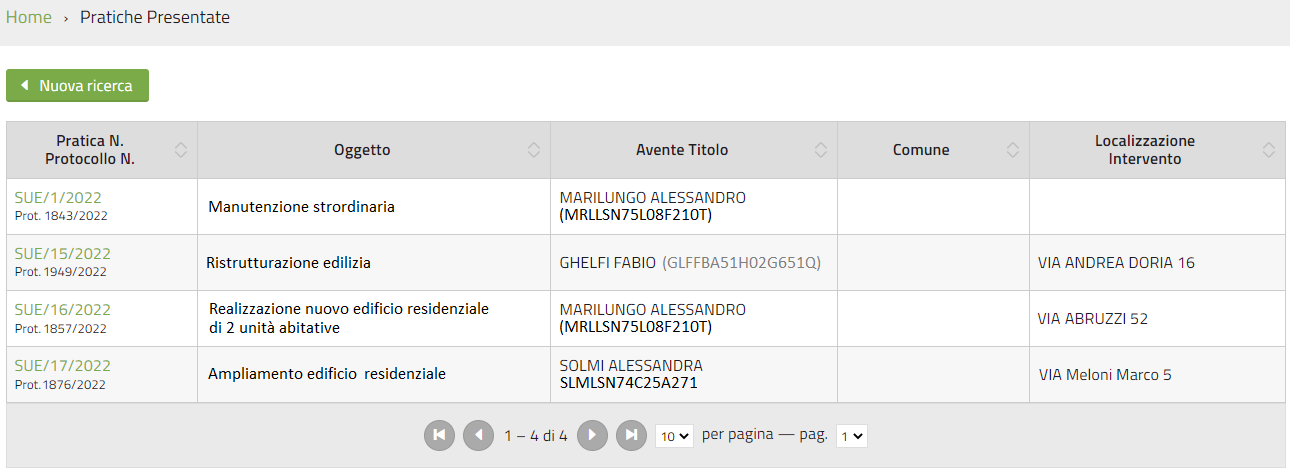The height and width of the screenshot is (470, 1290).
Task: Open practice SUE/16/2022
Action: point(62,310)
